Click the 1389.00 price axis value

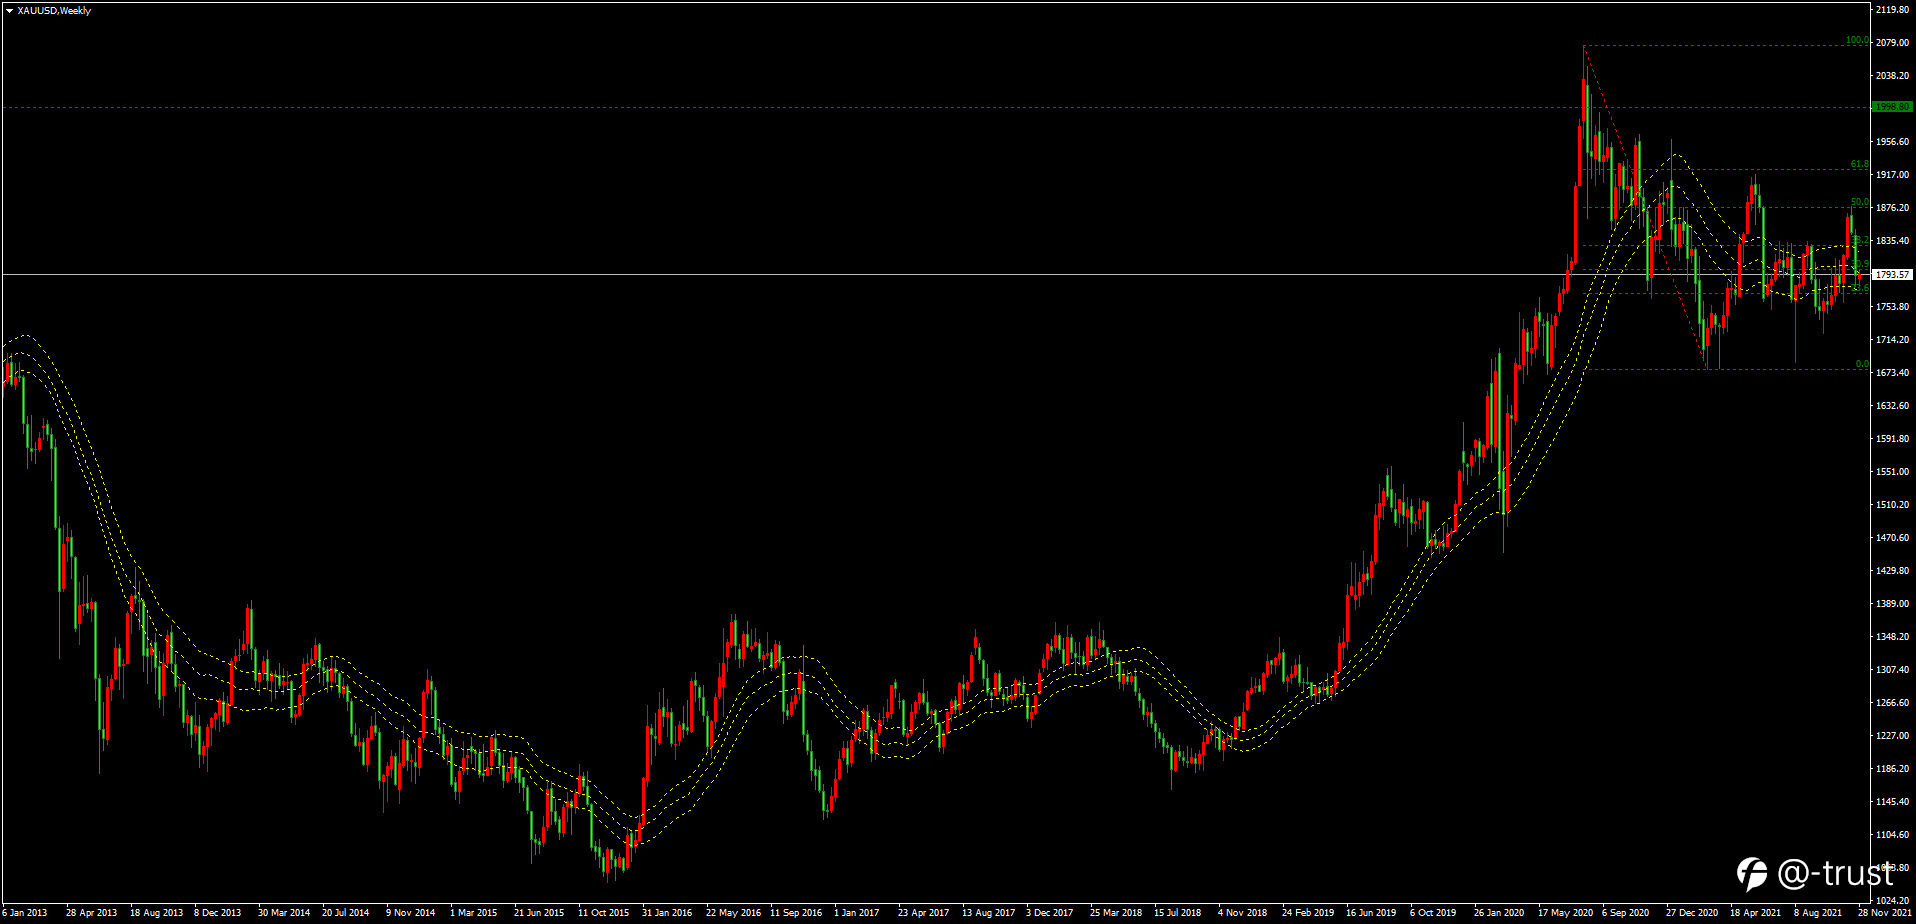[x=1894, y=604]
